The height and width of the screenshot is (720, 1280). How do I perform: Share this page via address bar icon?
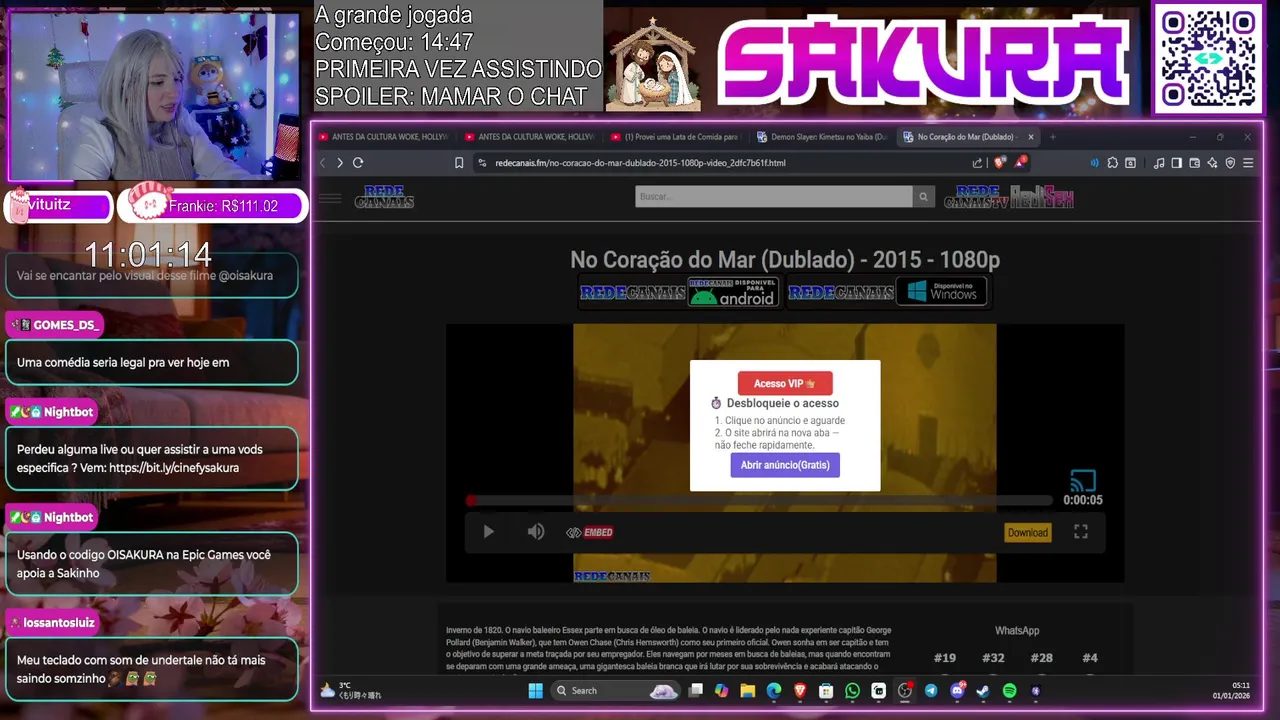click(x=977, y=163)
